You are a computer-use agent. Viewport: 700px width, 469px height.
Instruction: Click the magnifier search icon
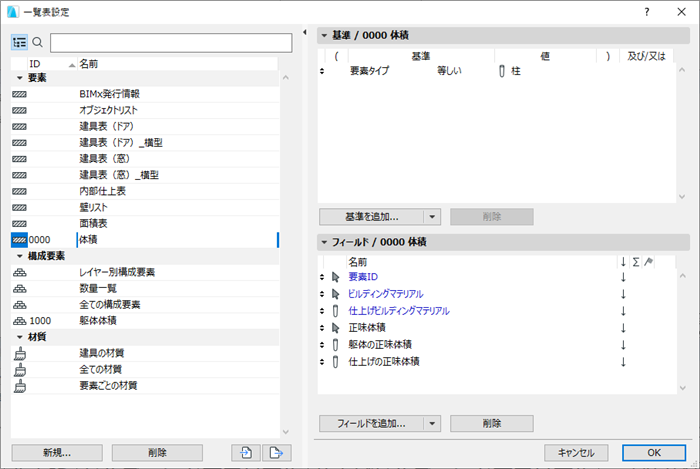(38, 42)
